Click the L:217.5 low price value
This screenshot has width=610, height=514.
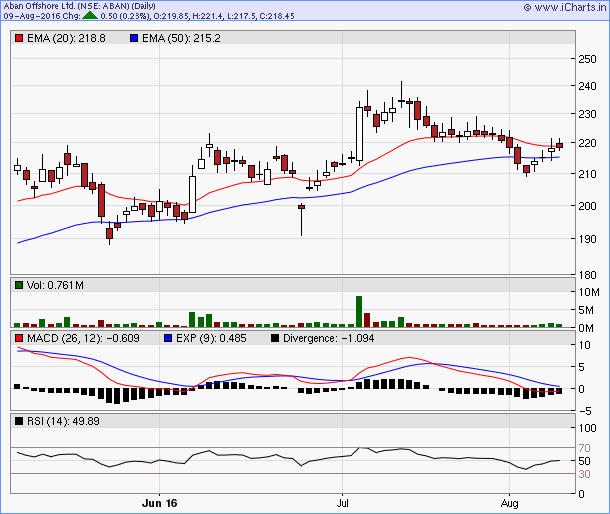coord(242,16)
